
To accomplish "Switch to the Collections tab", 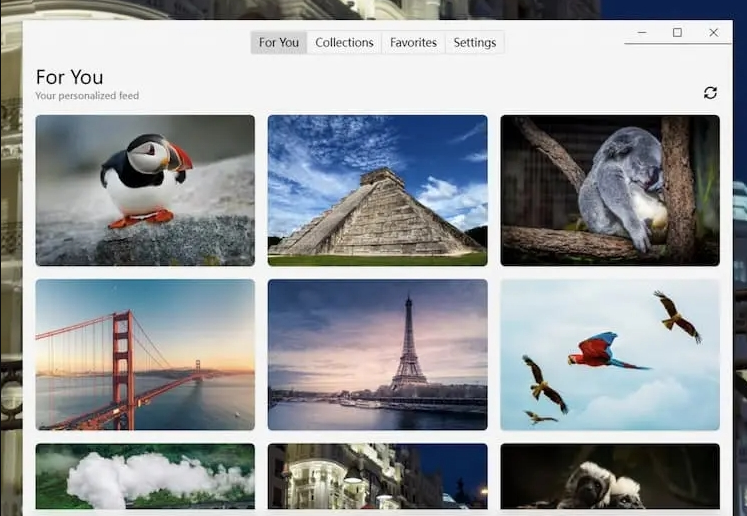I will [x=344, y=43].
